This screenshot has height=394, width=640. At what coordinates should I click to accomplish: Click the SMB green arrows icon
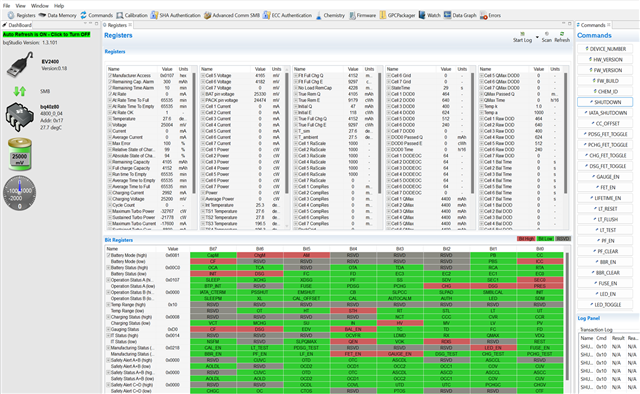pyautogui.click(x=20, y=91)
